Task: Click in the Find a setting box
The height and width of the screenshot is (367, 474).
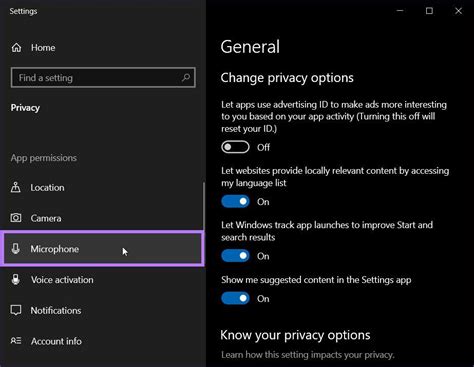Action: point(103,78)
